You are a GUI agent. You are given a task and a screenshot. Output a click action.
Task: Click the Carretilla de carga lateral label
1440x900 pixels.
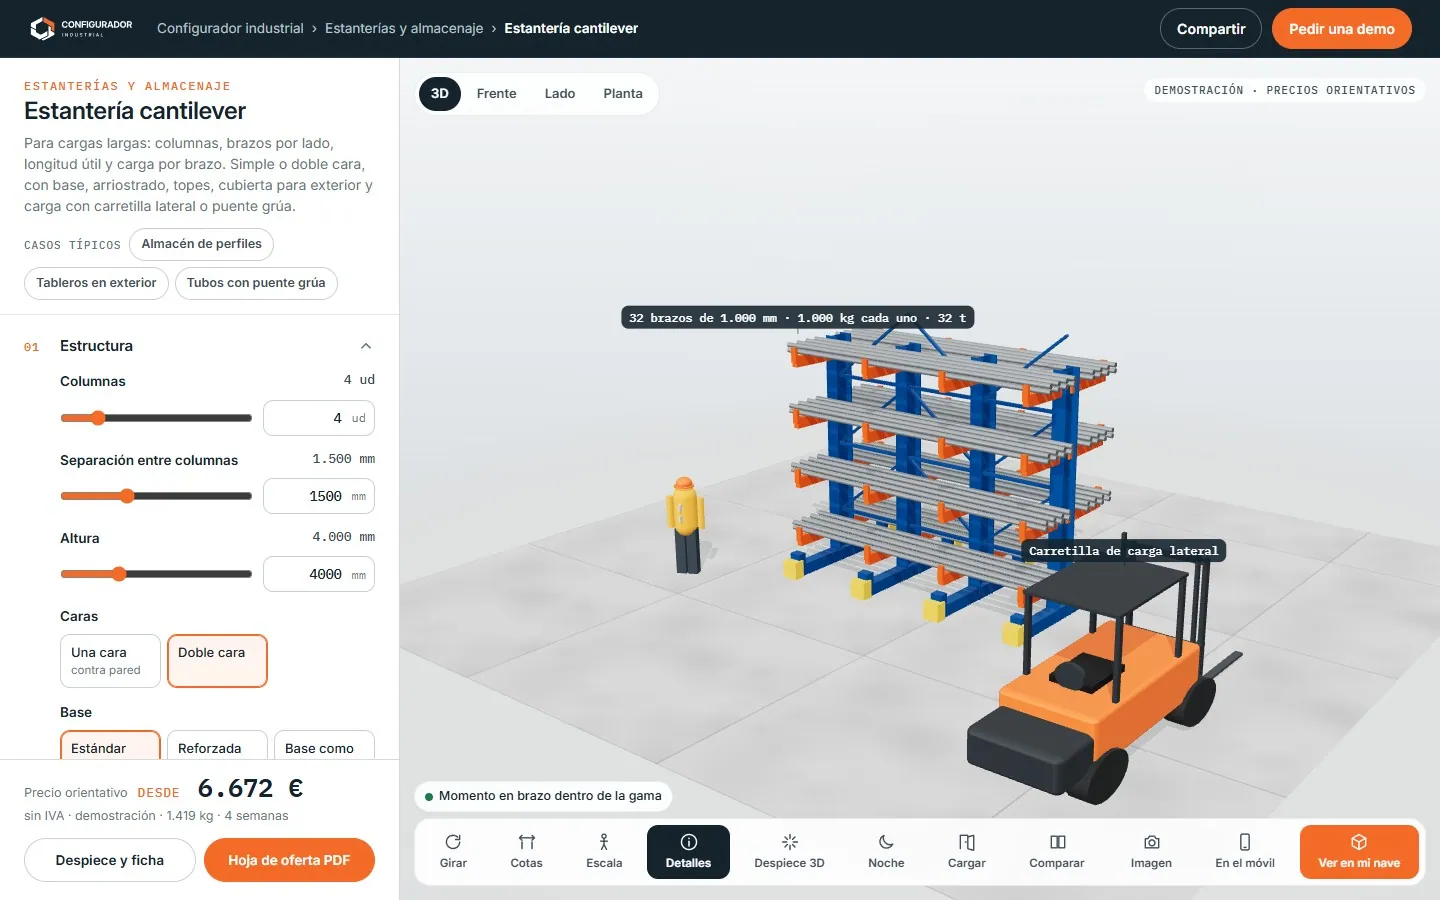point(1124,551)
